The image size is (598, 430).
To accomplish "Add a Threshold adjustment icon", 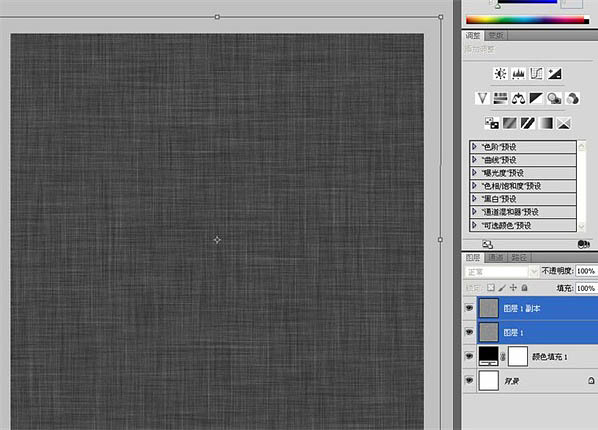I will [x=527, y=123].
